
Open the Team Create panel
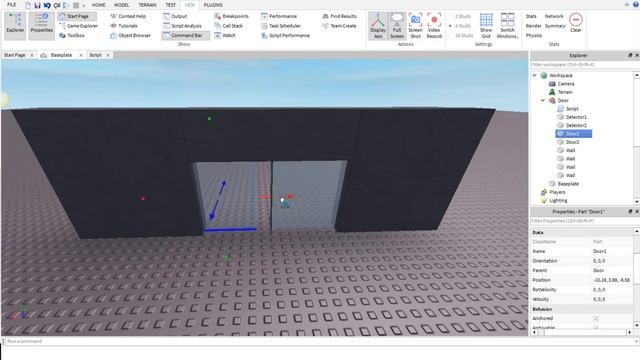[x=339, y=26]
